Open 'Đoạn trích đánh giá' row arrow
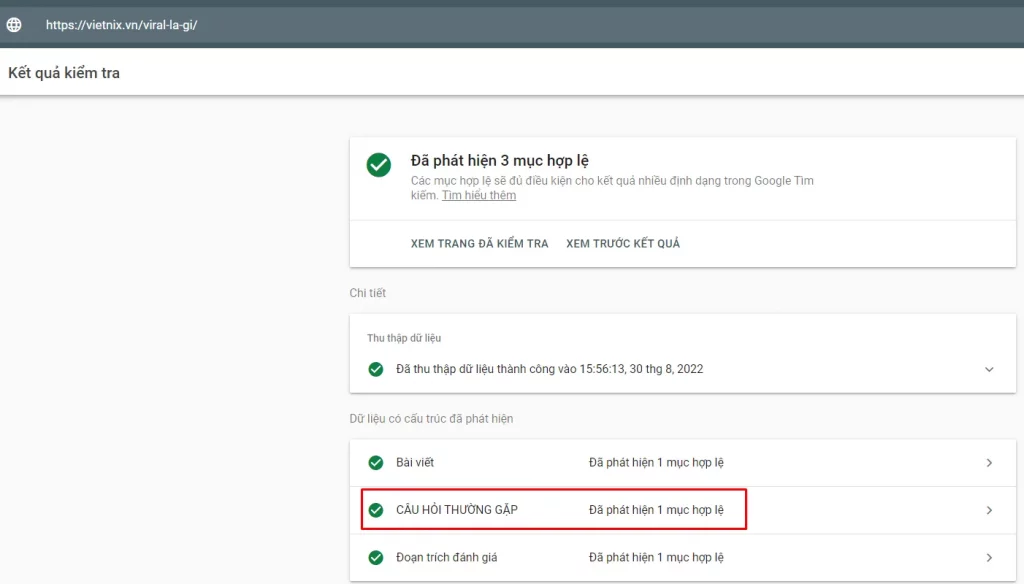 pos(989,557)
